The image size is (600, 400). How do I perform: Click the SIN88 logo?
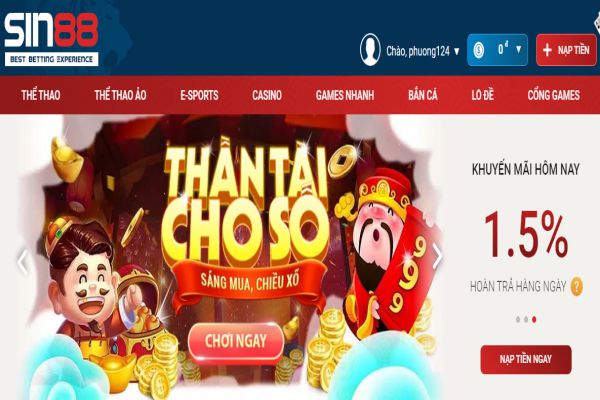[x=51, y=39]
